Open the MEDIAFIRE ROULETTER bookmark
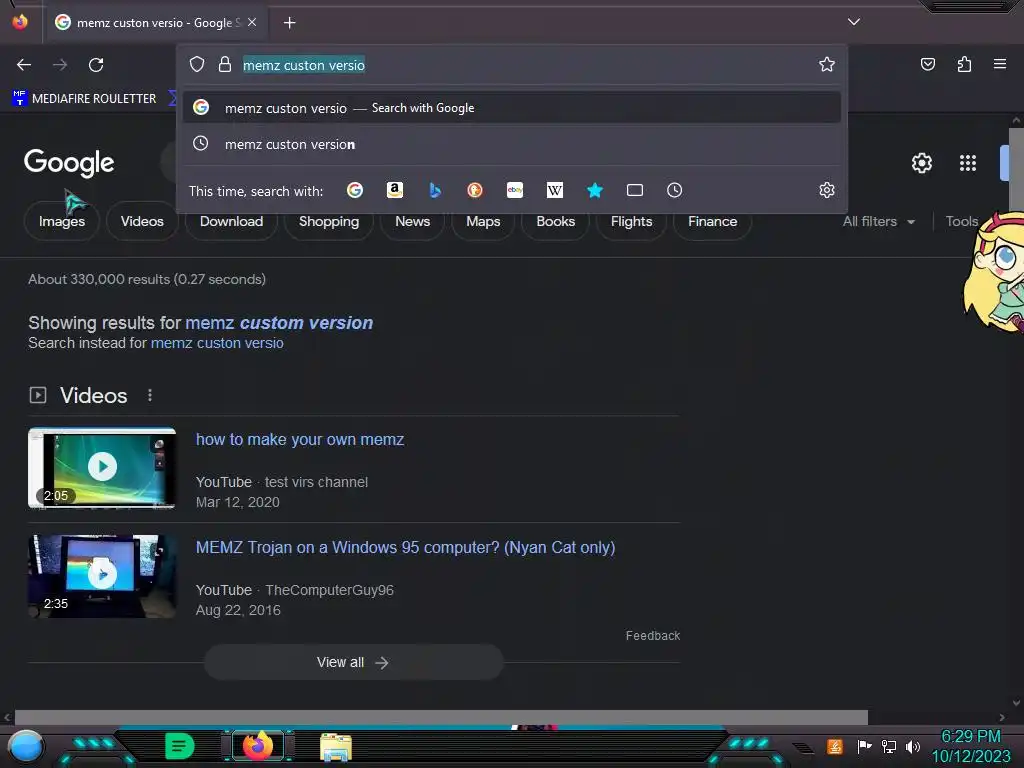 (85, 99)
